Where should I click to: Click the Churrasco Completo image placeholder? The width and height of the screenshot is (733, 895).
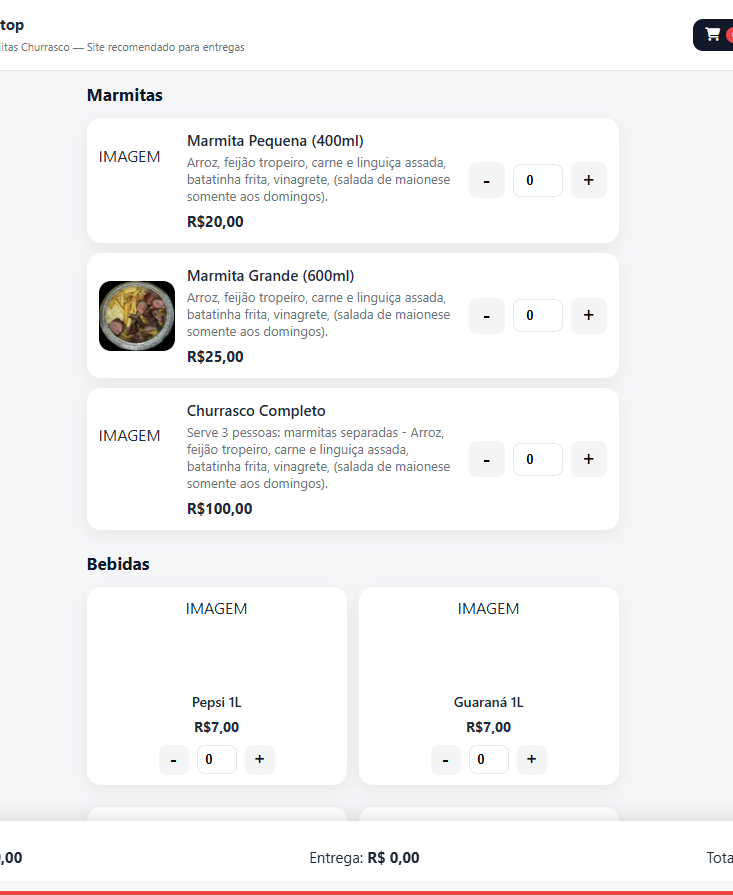[x=130, y=436]
